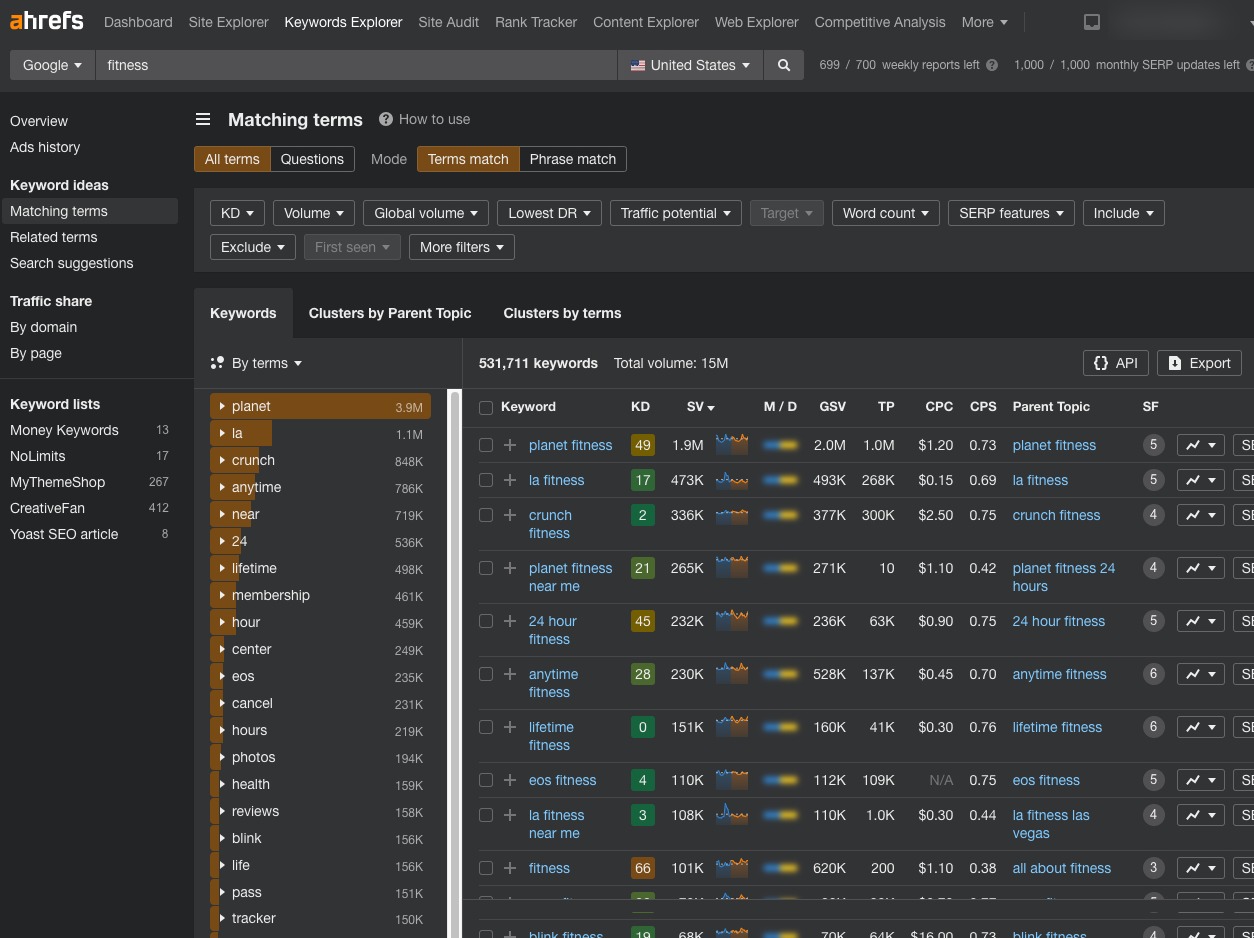Select all keywords with header checkbox

[x=486, y=407]
